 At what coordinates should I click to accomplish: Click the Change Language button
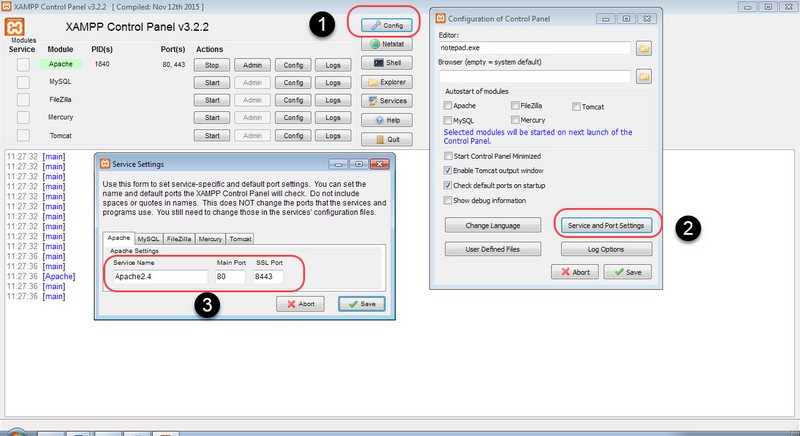point(492,225)
